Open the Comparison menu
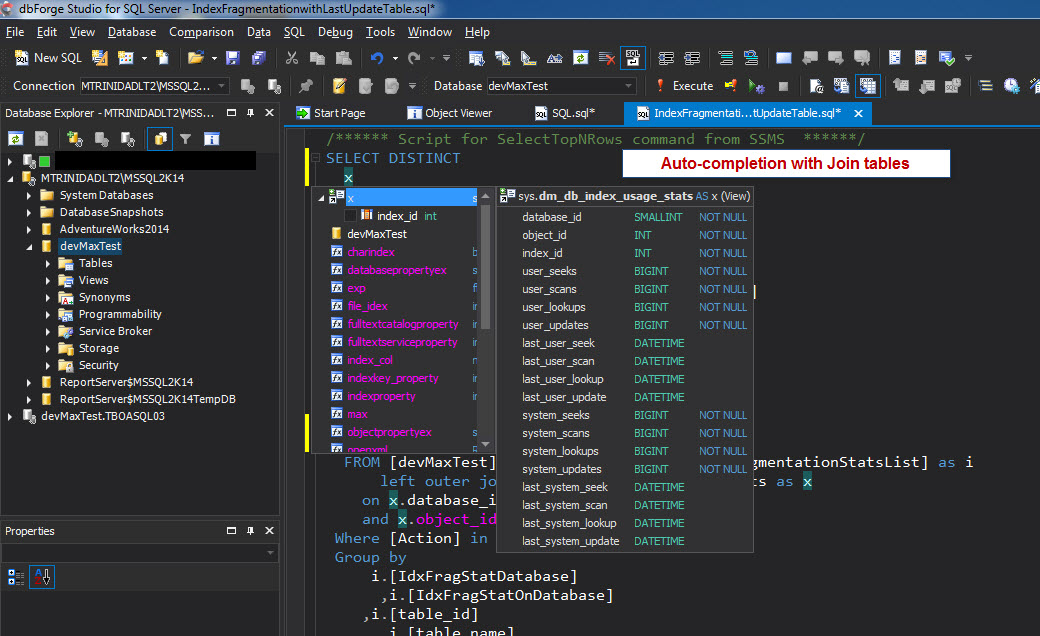Viewport: 1040px width, 636px height. pyautogui.click(x=201, y=32)
